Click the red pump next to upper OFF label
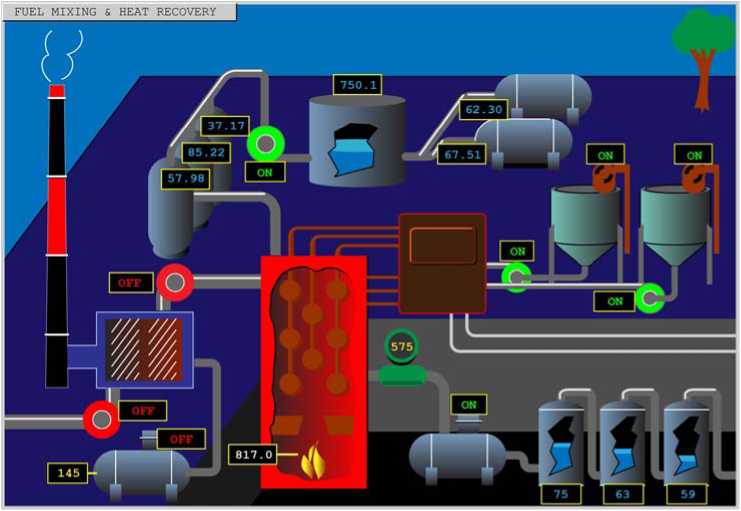This screenshot has width=741, height=511. click(175, 283)
